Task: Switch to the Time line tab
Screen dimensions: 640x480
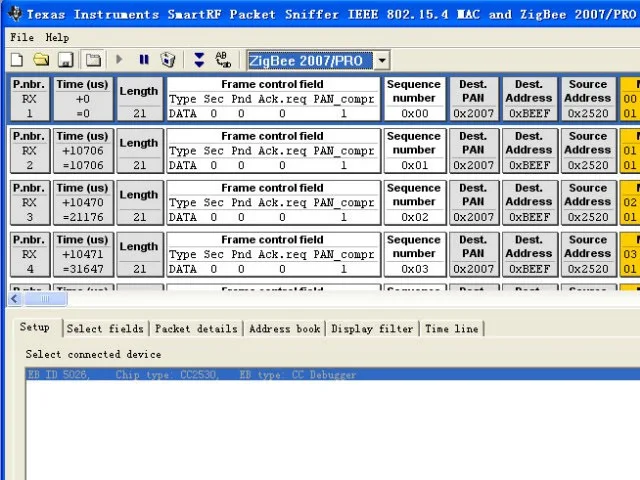Action: coord(451,329)
